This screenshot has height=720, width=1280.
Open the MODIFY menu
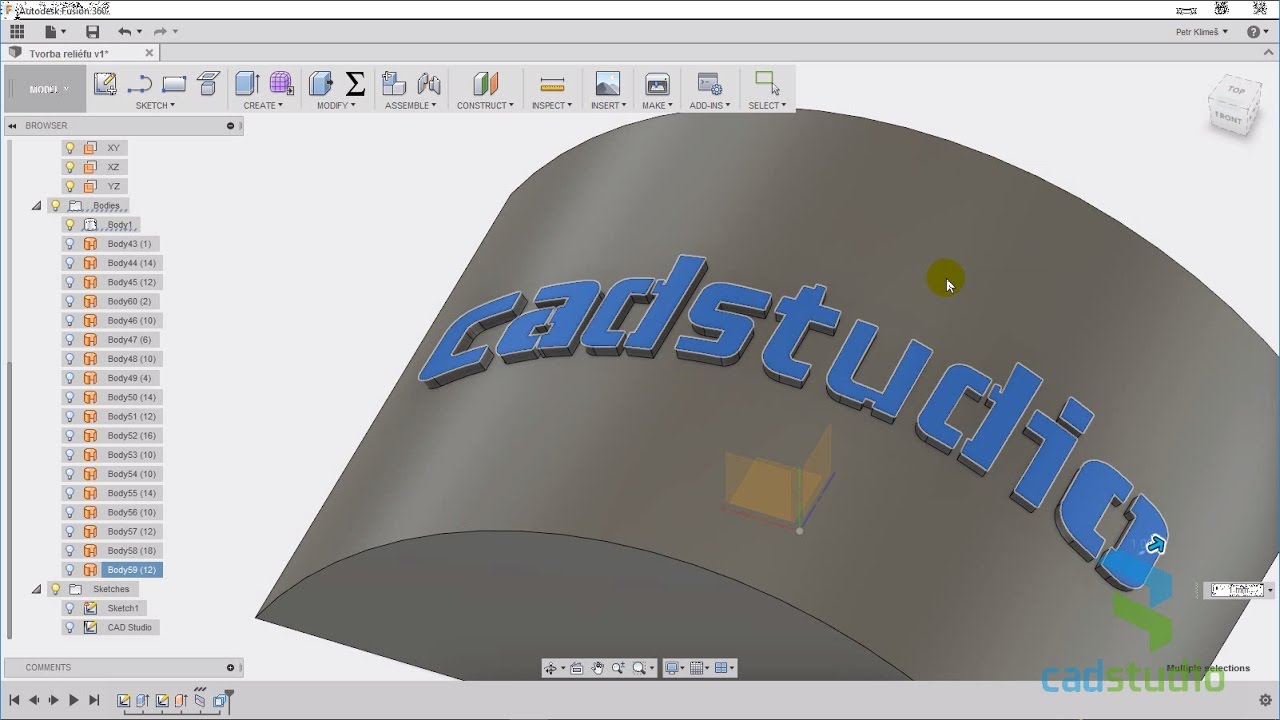pyautogui.click(x=336, y=105)
